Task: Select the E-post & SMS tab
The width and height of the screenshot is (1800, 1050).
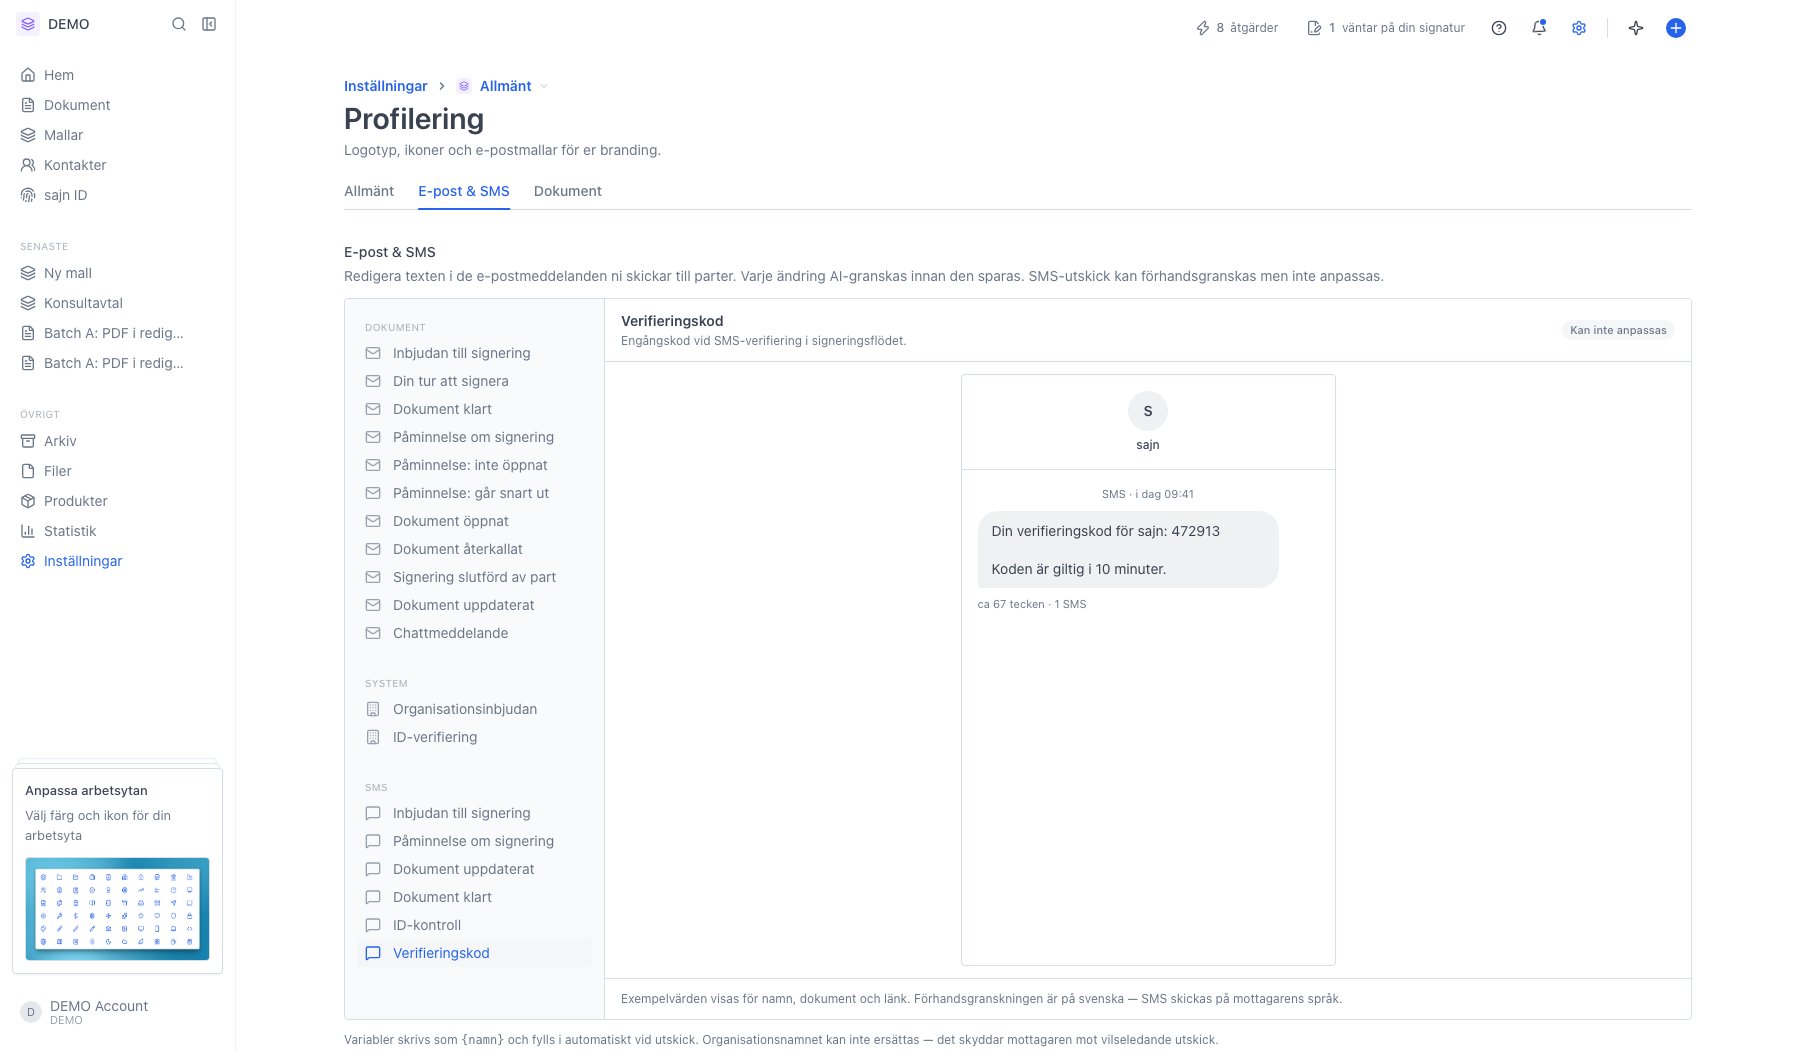Action: 464,191
